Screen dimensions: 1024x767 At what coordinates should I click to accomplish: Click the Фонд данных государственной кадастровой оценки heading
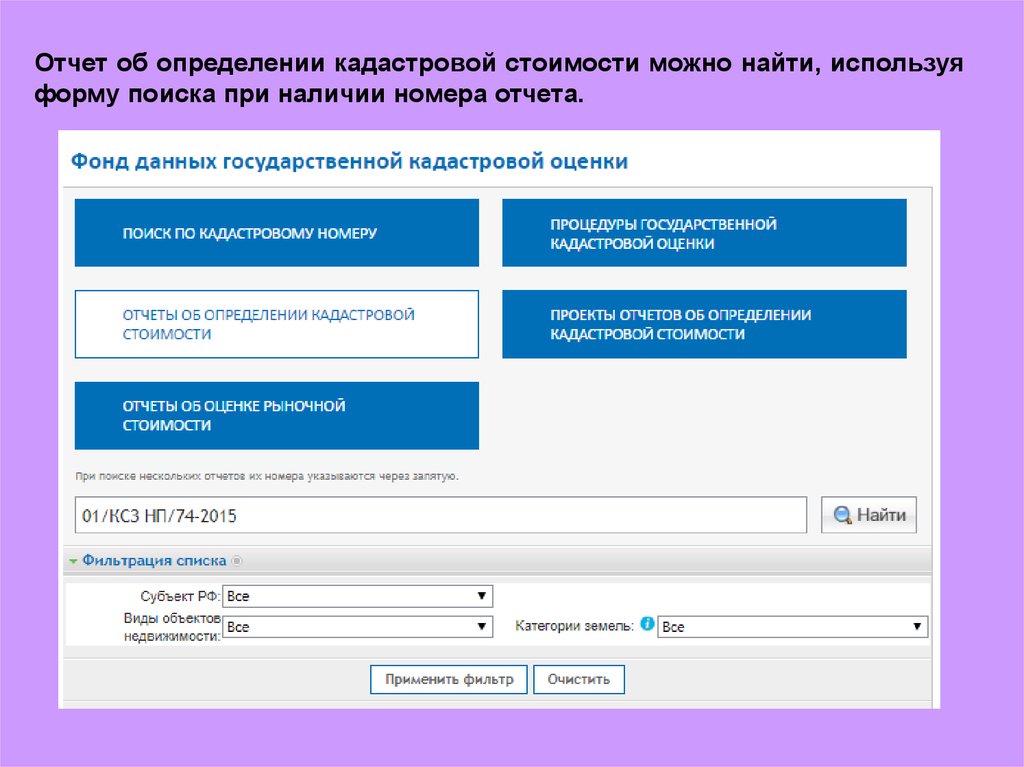(x=349, y=161)
